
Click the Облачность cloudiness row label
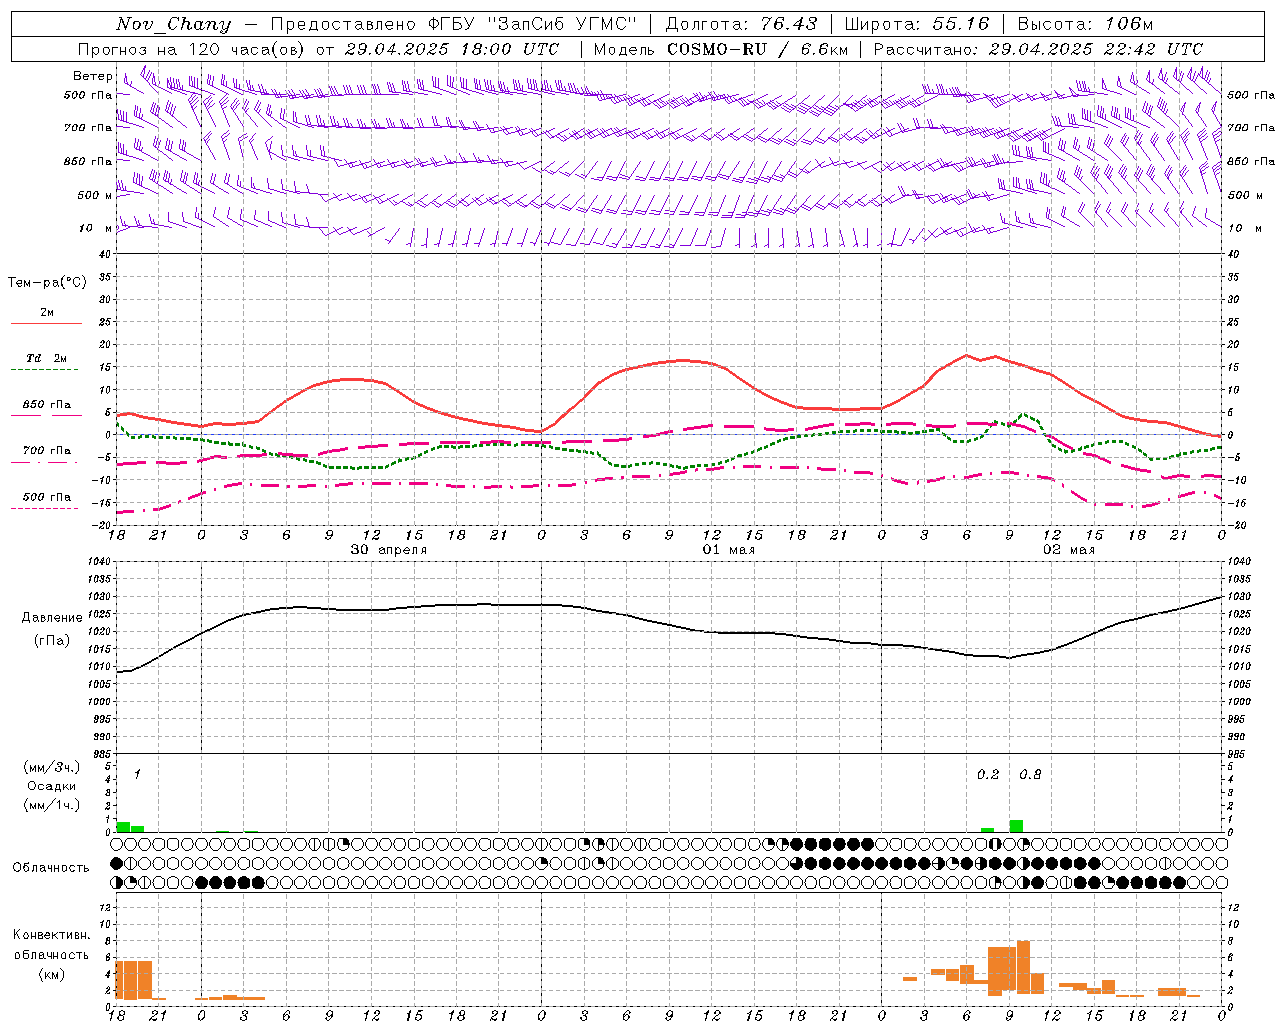[x=51, y=868]
